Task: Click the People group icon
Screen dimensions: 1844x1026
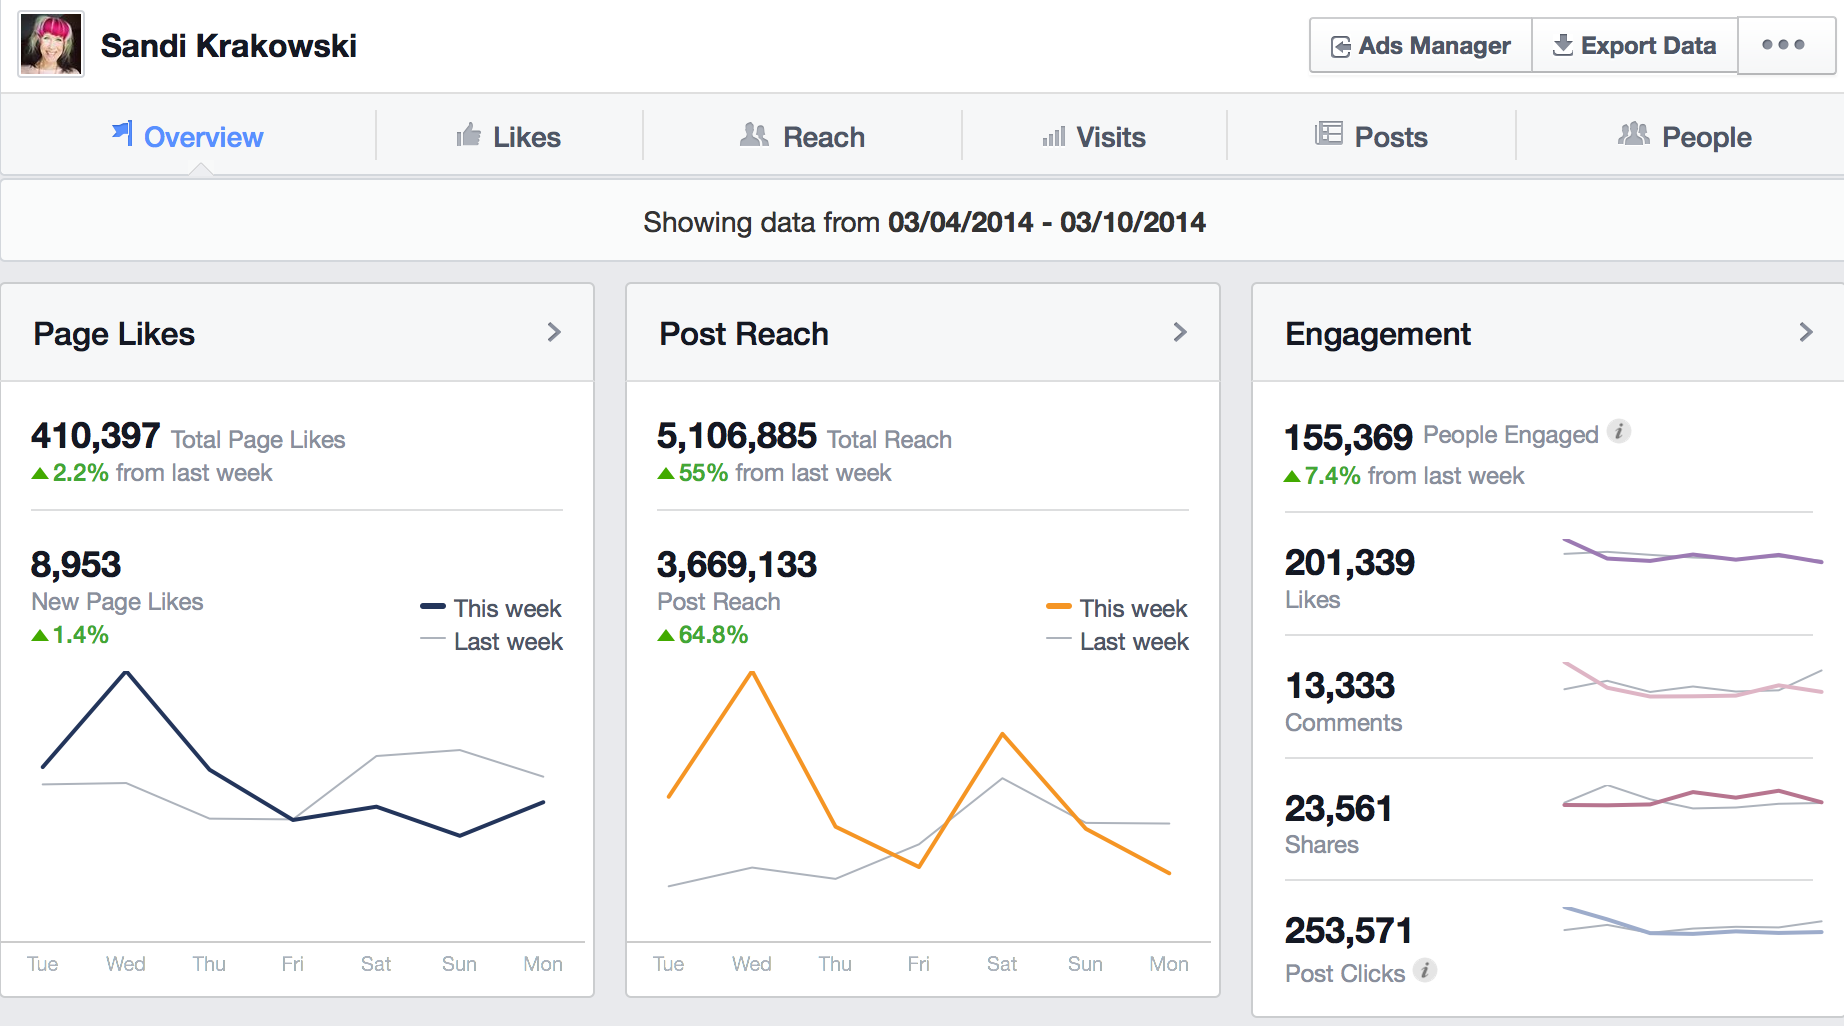Action: coord(1633,134)
